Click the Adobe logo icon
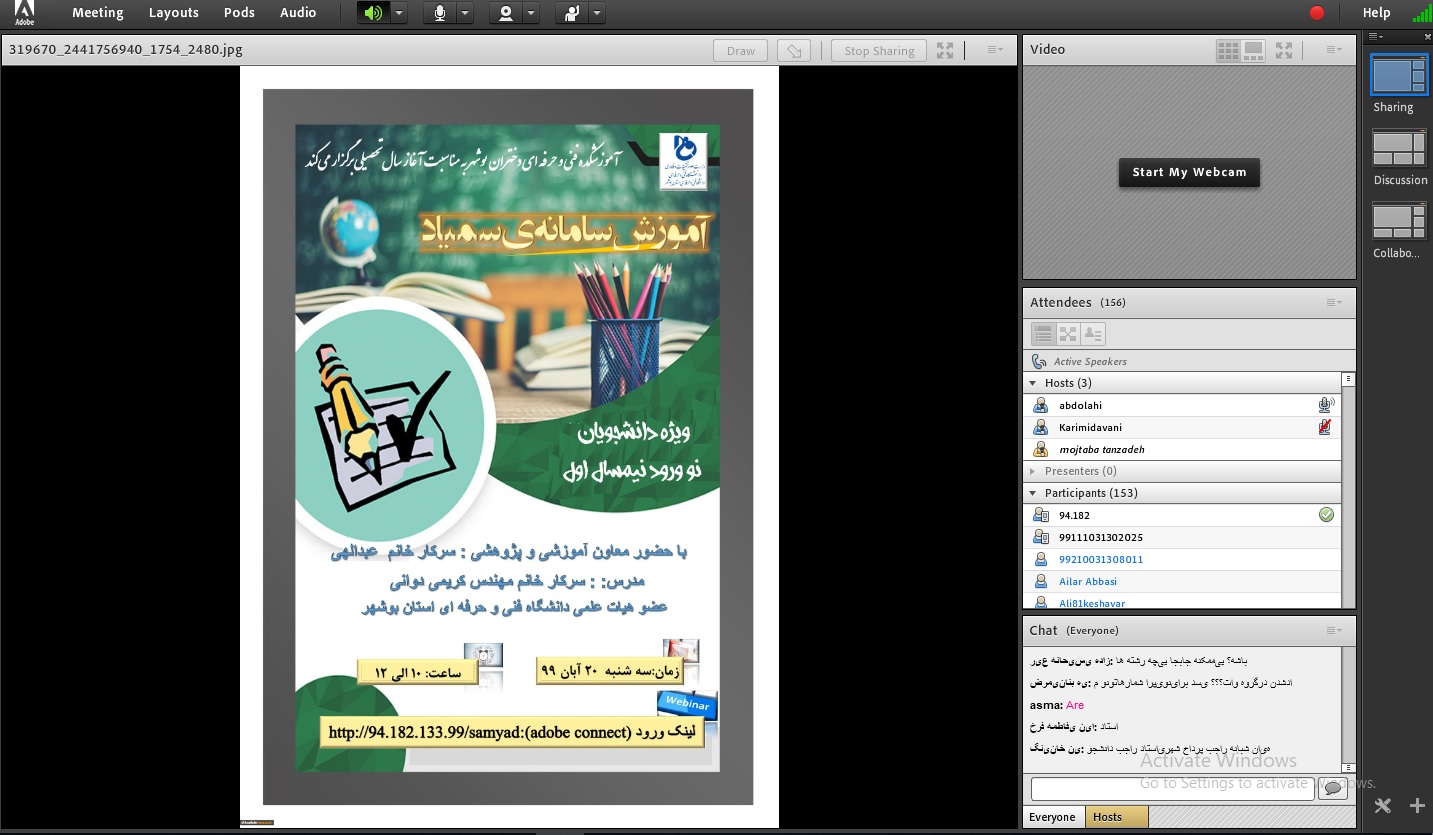The height and width of the screenshot is (835, 1433). [x=24, y=12]
